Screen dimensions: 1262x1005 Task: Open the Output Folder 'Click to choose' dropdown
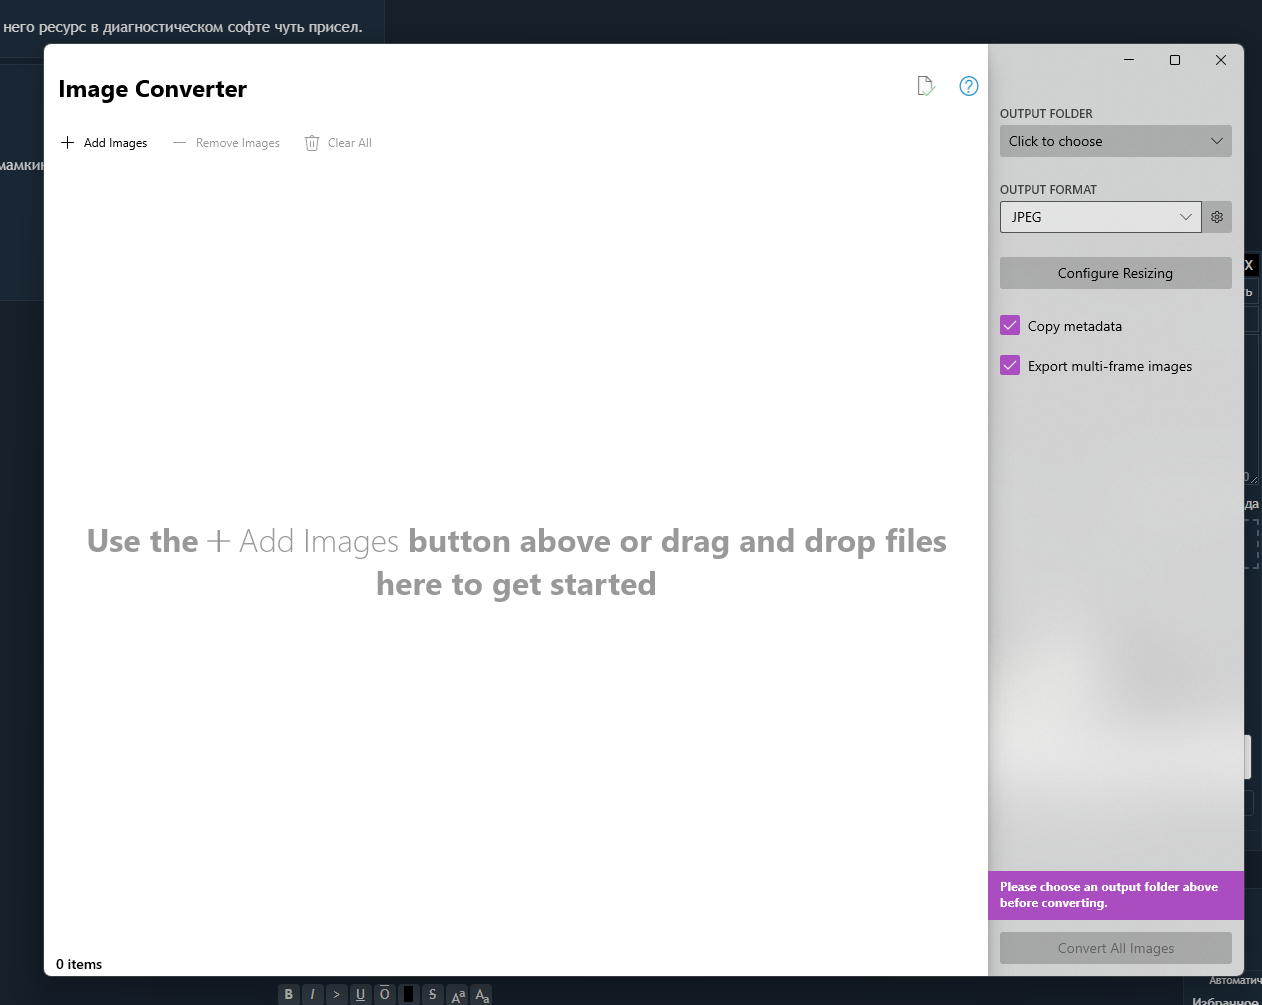[x=1115, y=141]
